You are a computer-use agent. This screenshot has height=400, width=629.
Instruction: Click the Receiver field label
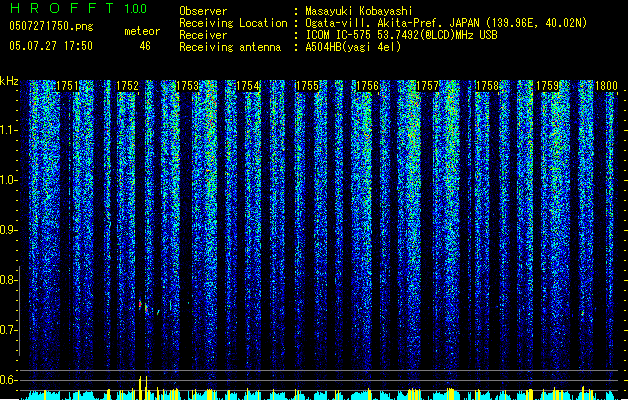[203, 35]
